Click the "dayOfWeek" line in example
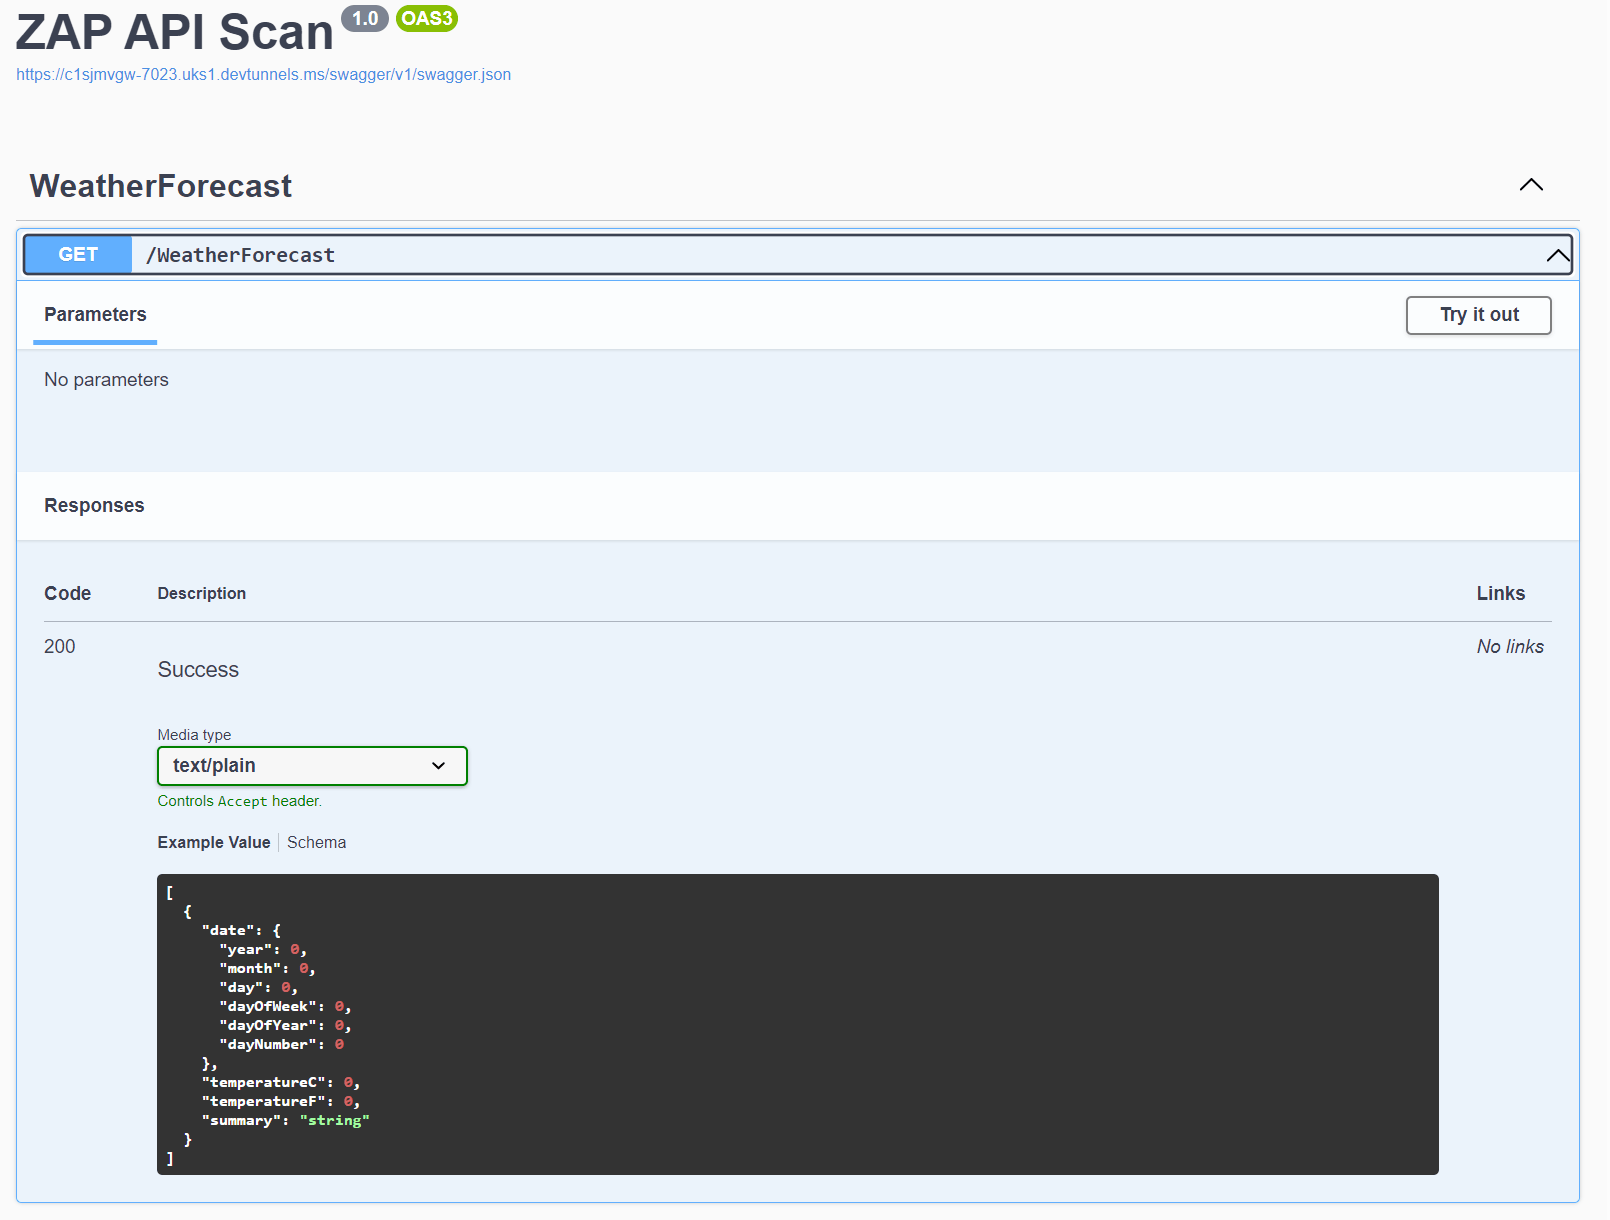1610x1220 pixels. tap(285, 1007)
